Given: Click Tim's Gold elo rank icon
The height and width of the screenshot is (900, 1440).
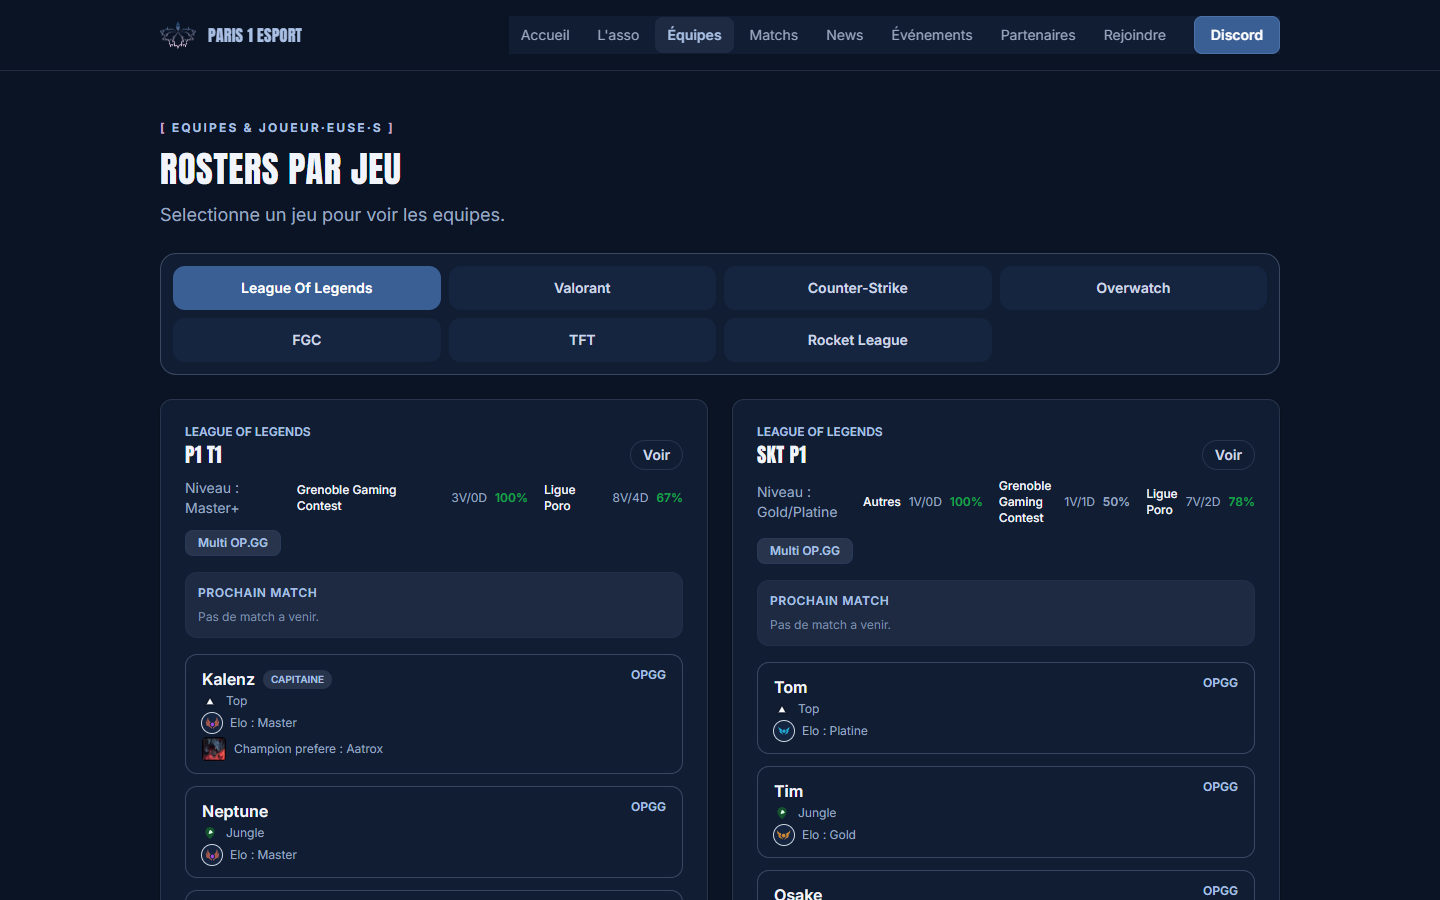Looking at the screenshot, I should click(x=784, y=835).
